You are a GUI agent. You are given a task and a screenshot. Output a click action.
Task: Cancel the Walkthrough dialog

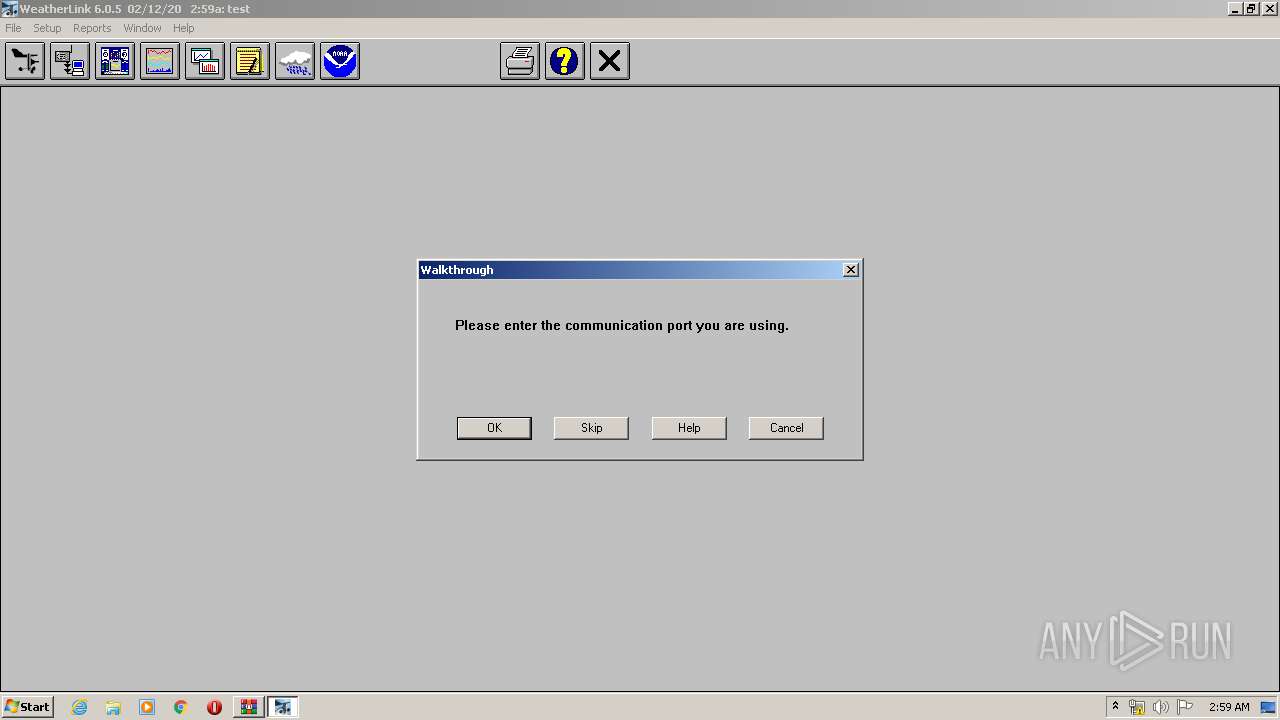point(786,428)
